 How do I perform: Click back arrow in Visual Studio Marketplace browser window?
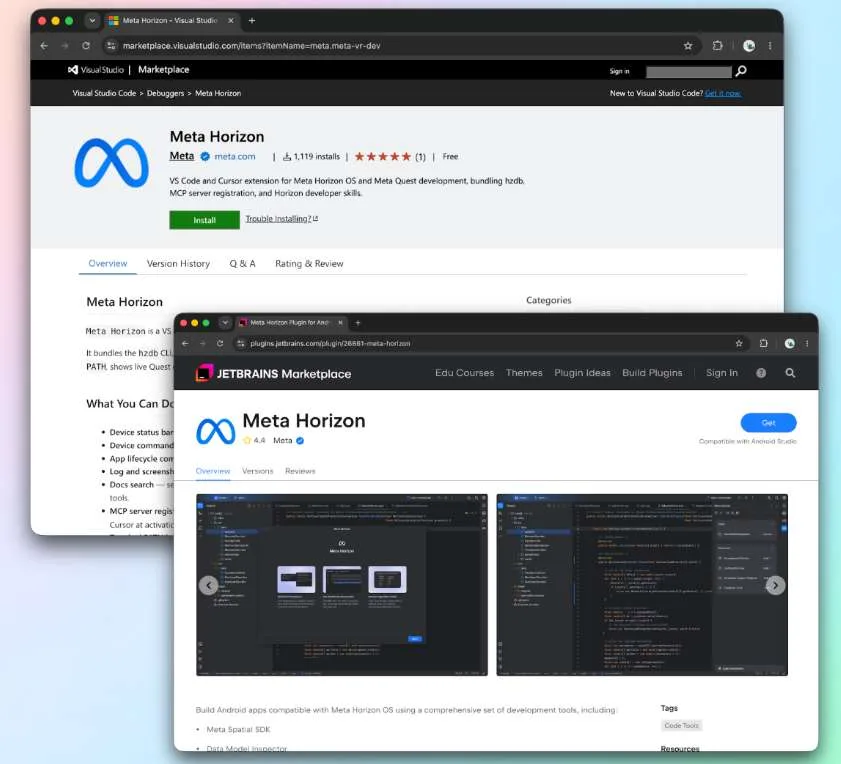point(44,46)
